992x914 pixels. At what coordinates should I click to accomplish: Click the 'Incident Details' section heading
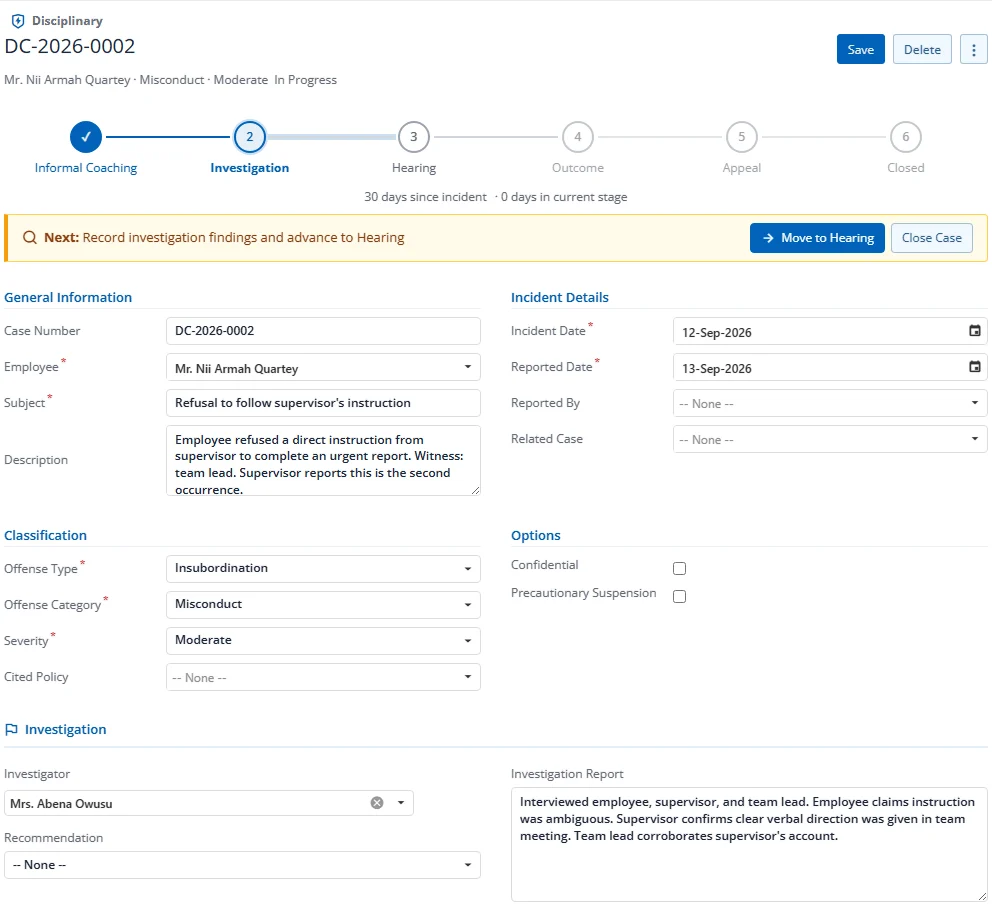point(560,297)
